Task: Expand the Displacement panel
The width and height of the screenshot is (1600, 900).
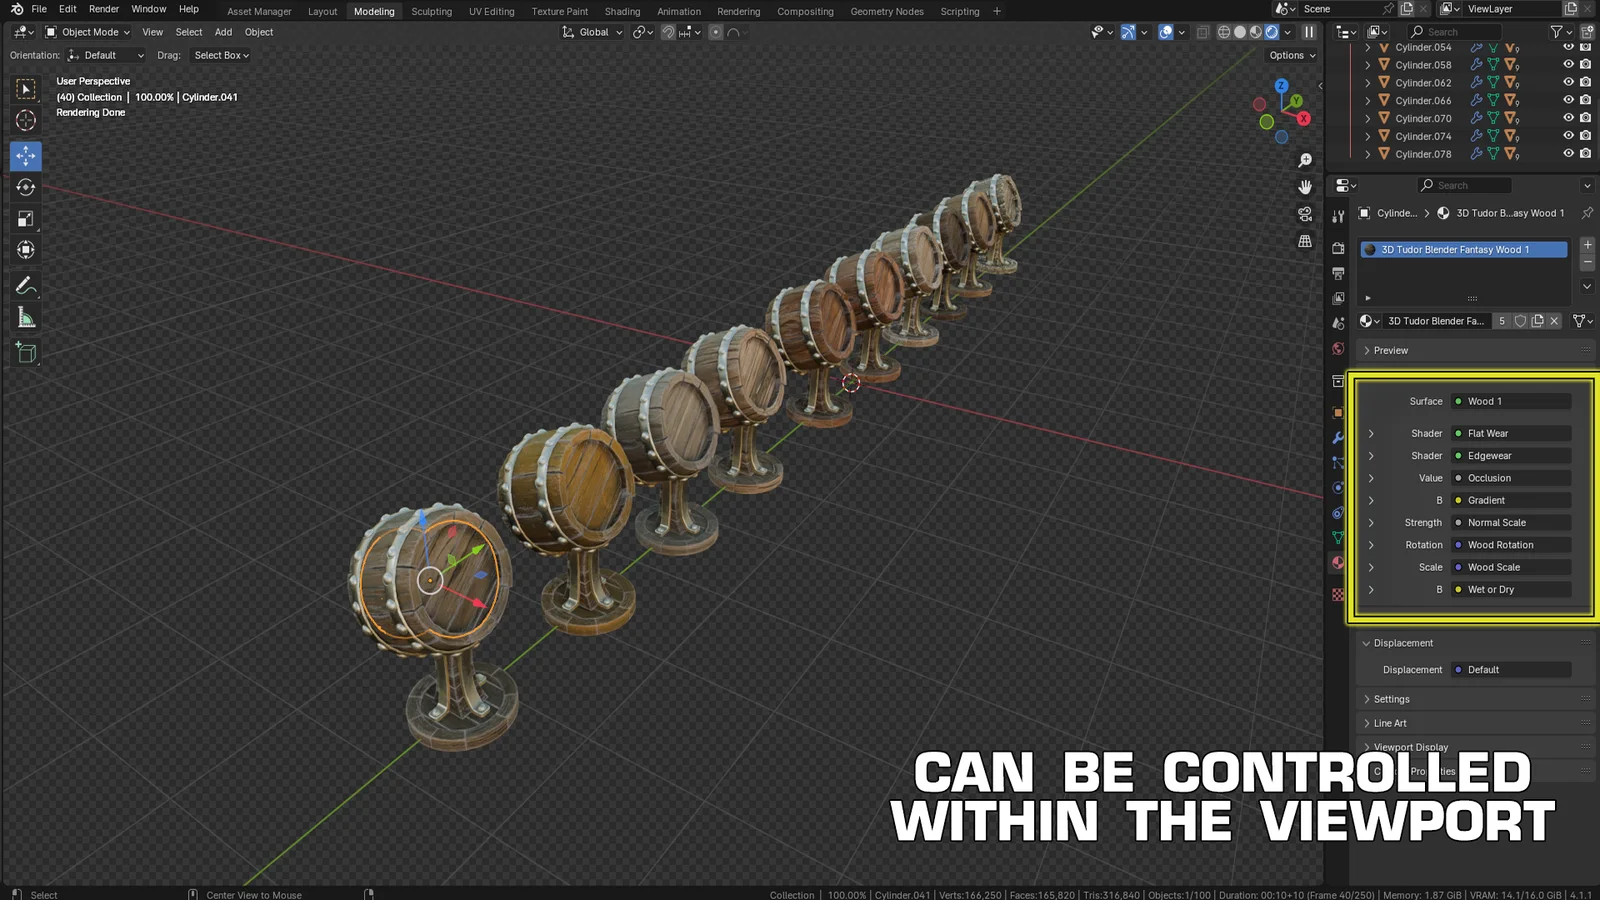Action: pos(1399,643)
